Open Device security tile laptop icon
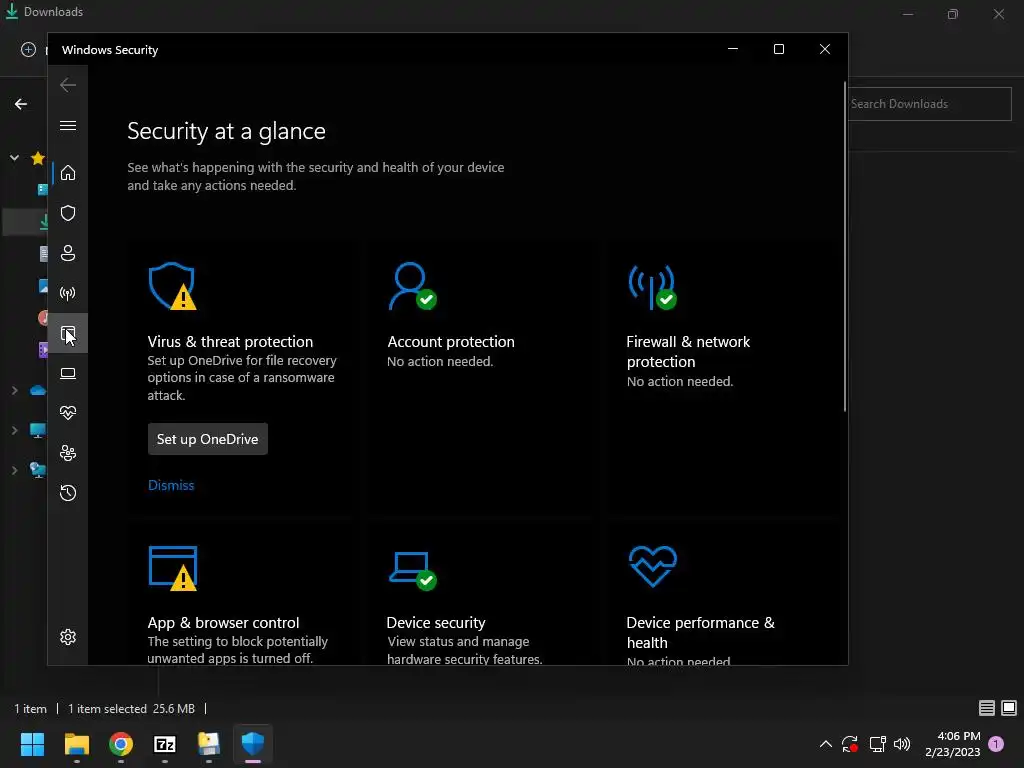 [x=413, y=570]
